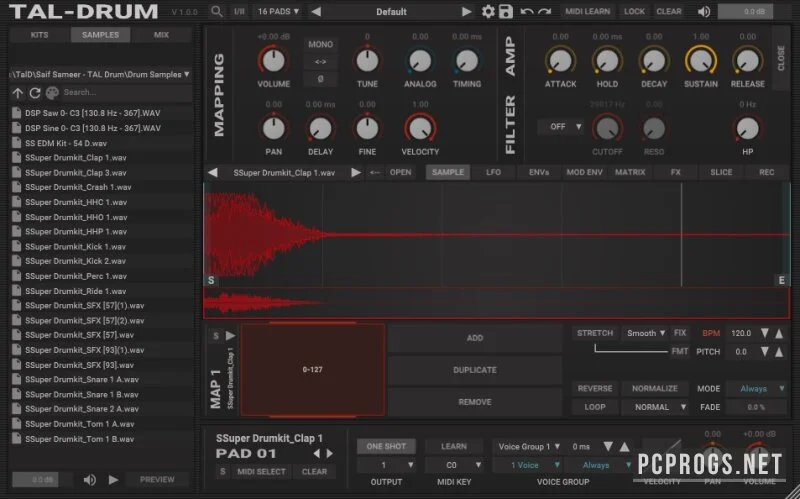The width and height of the screenshot is (800, 499).
Task: Select DSP Saw 0- C3 sample file
Action: click(101, 113)
